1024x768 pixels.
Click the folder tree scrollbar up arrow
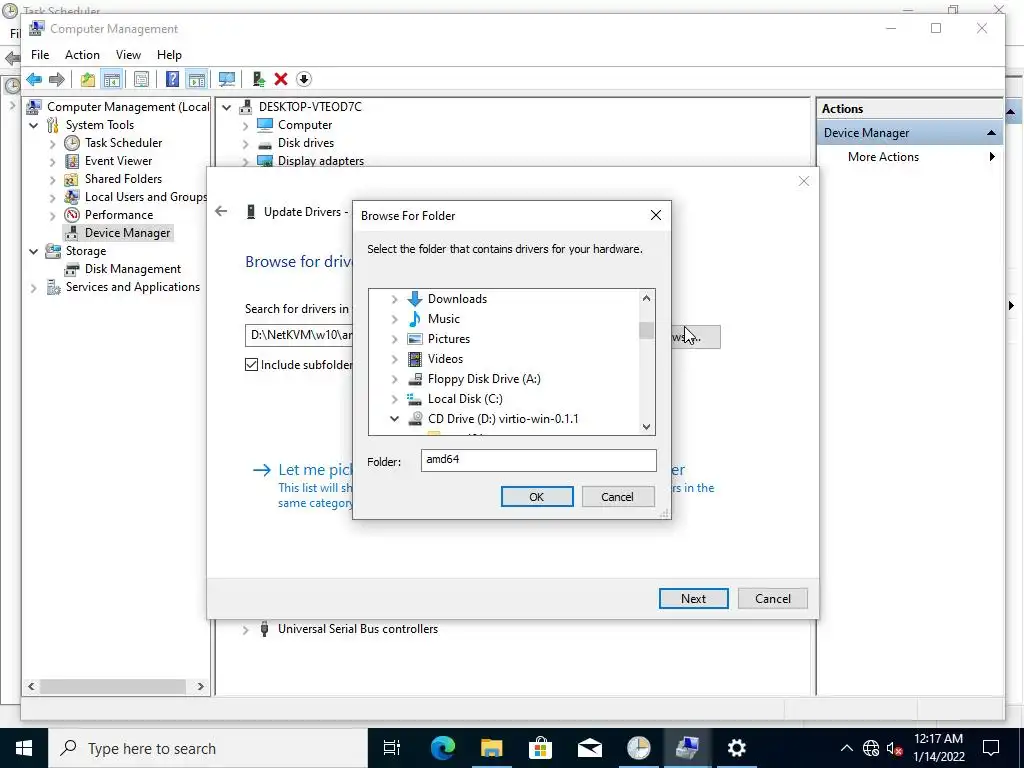point(647,298)
